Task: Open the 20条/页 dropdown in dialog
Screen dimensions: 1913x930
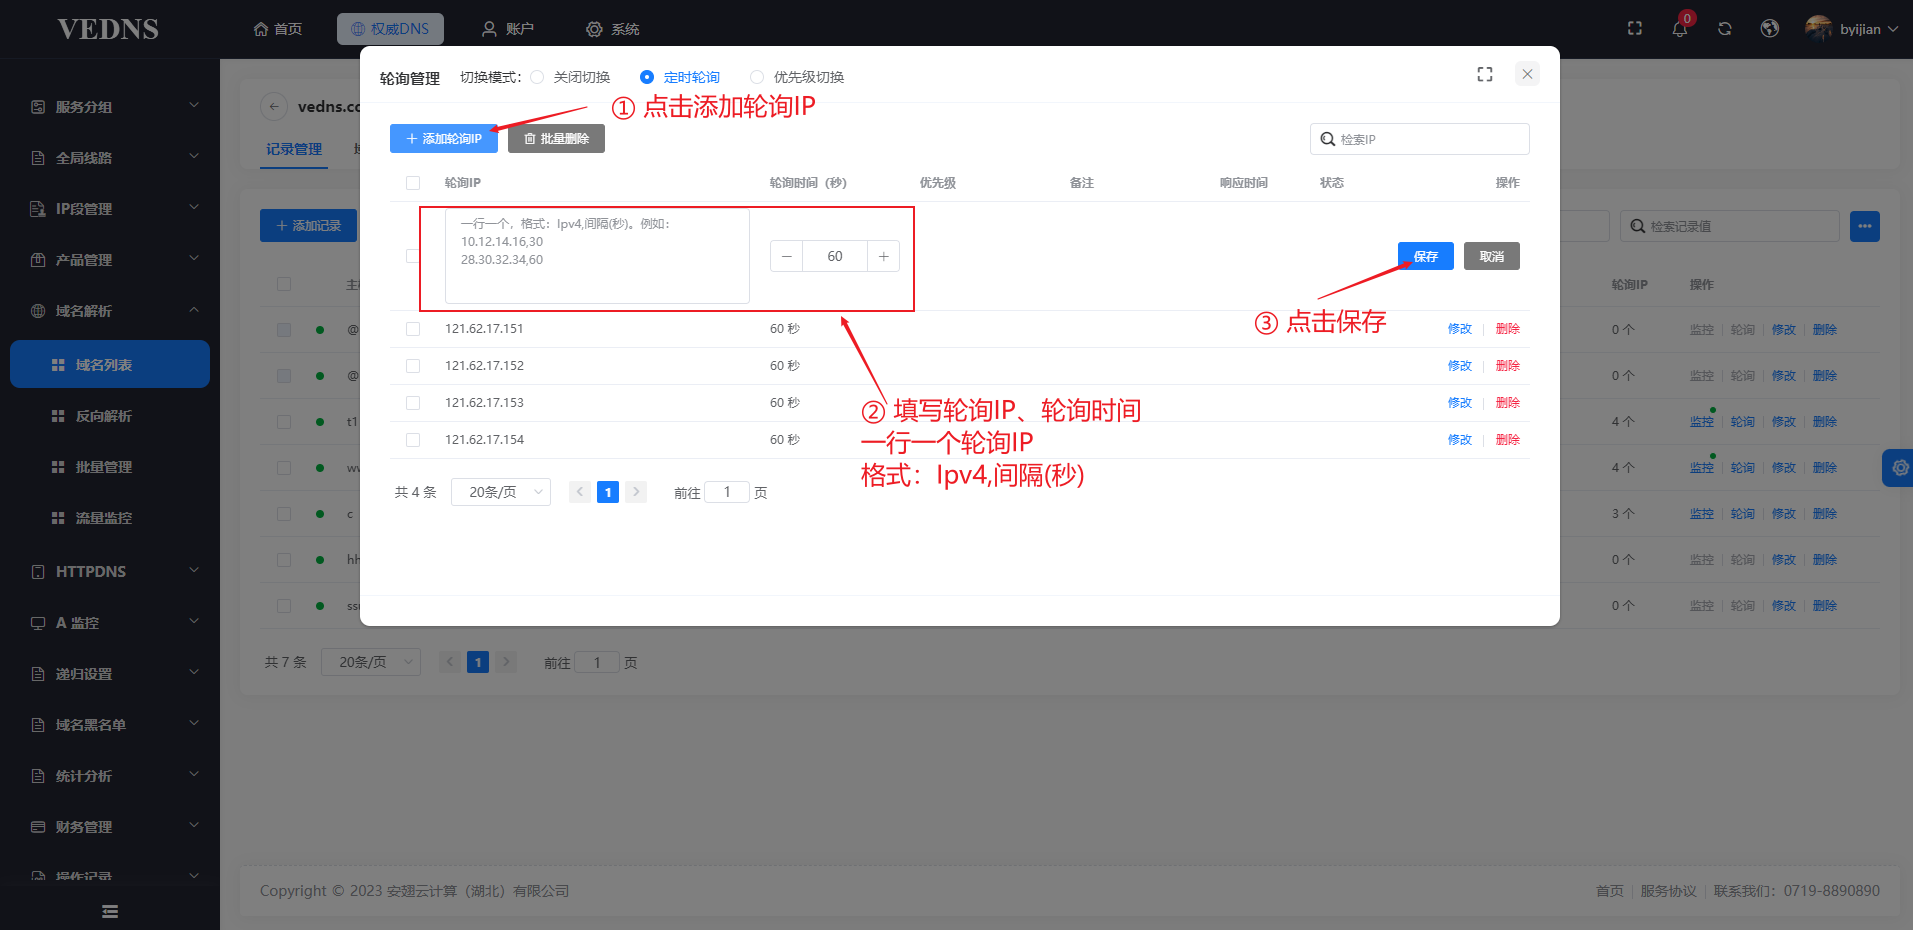Action: [501, 492]
